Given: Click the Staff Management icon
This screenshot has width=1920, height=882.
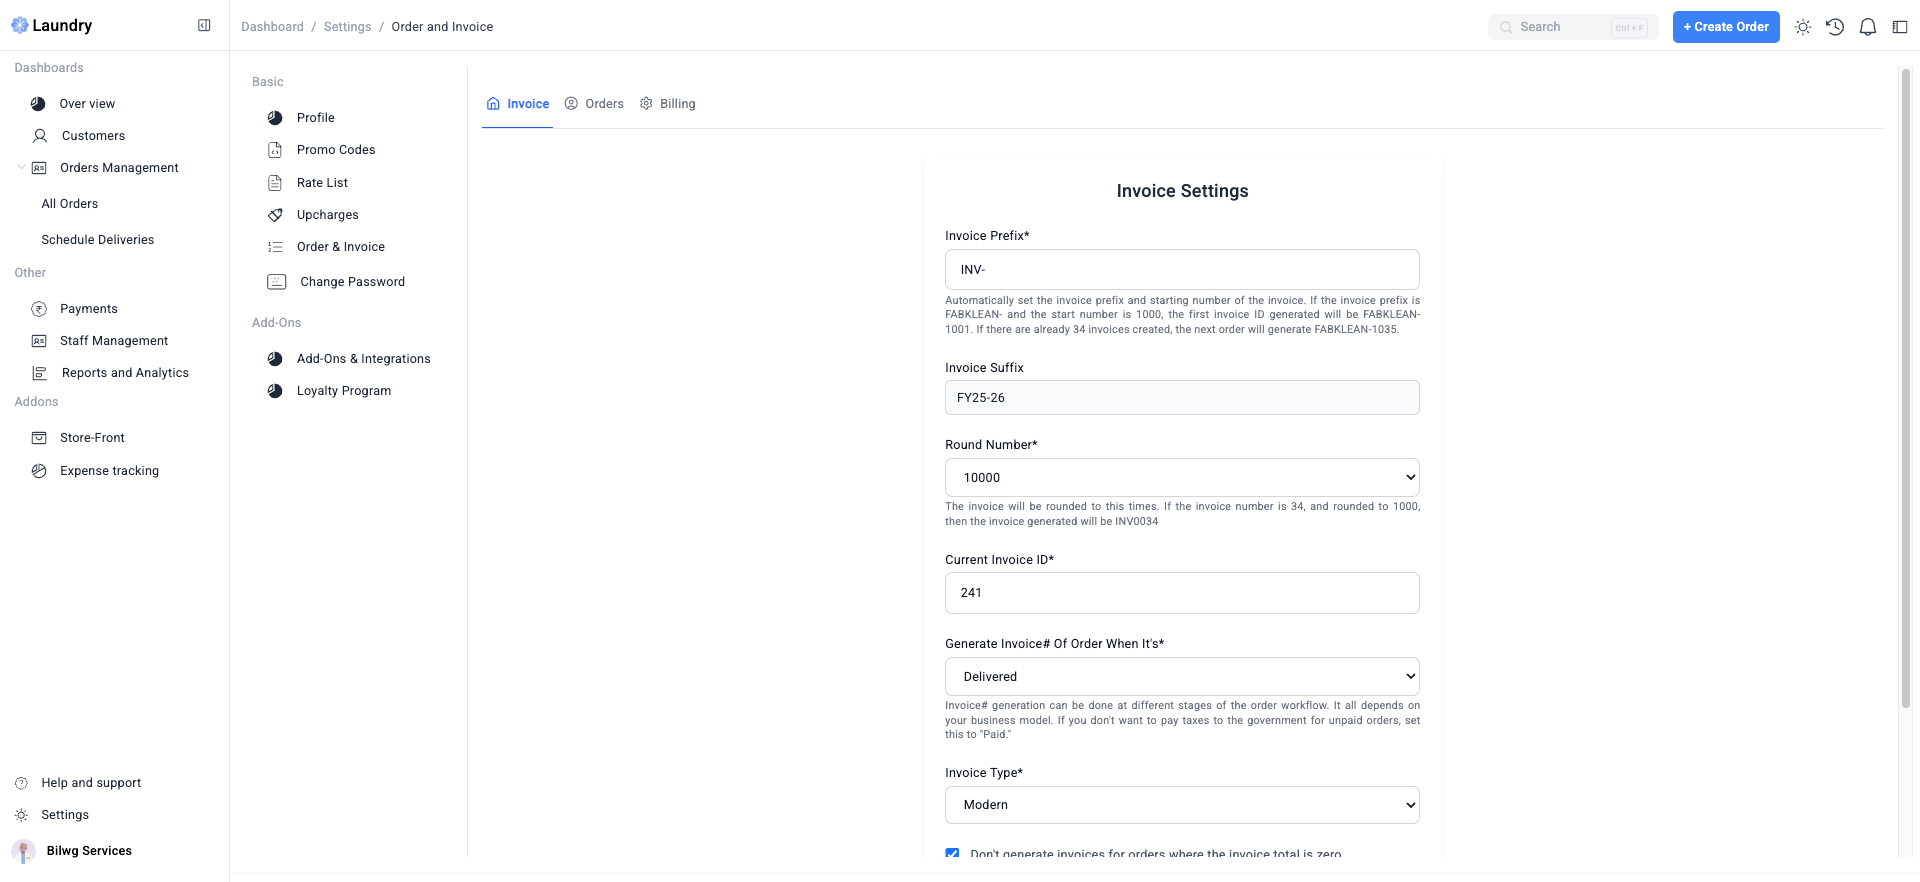Looking at the screenshot, I should [x=39, y=341].
